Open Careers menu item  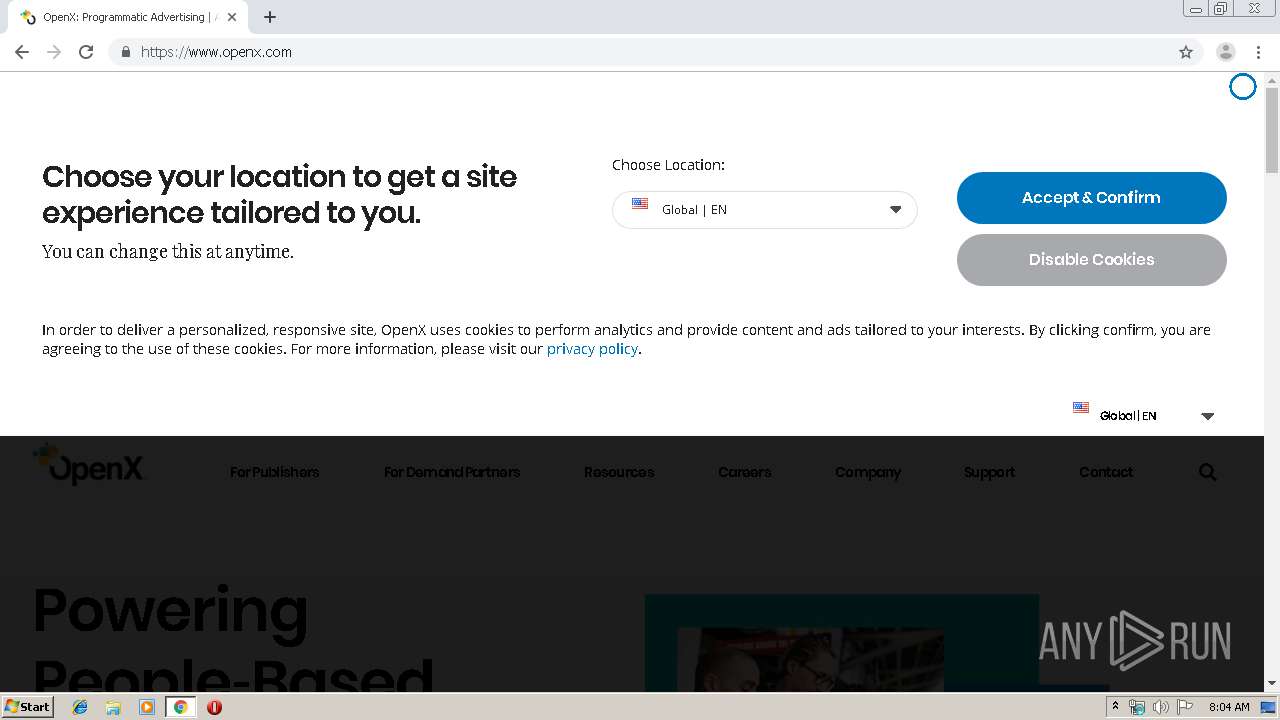coord(745,472)
